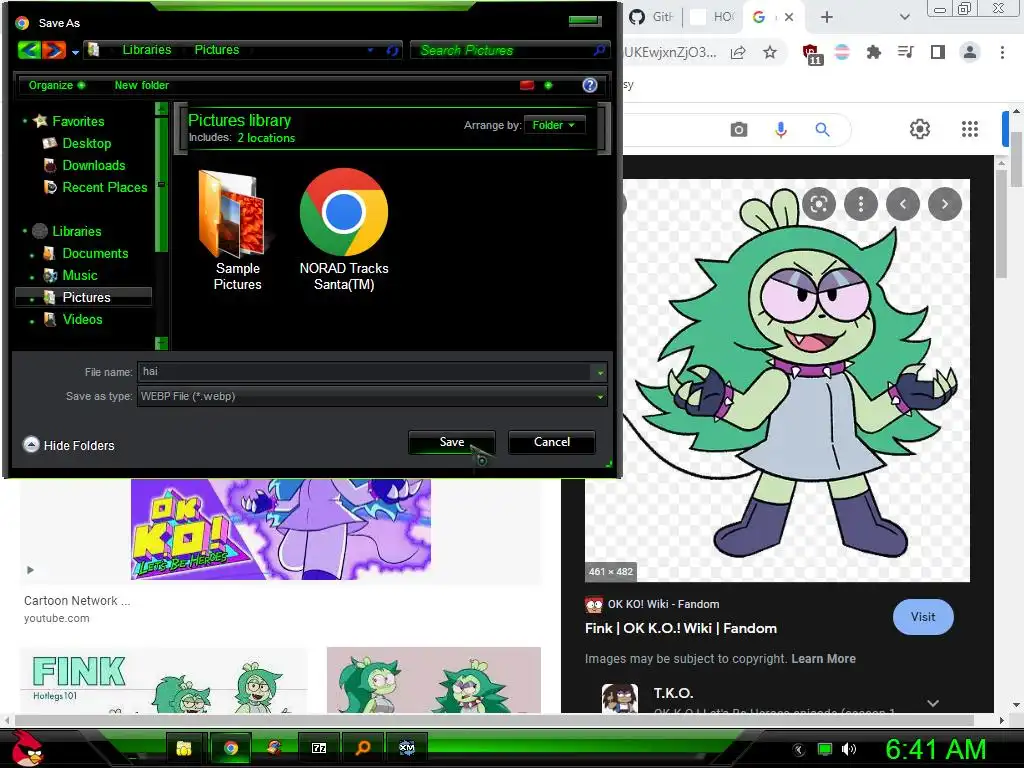This screenshot has width=1024, height=768.
Task: Open Recent Places in Favorites
Action: click(104, 187)
